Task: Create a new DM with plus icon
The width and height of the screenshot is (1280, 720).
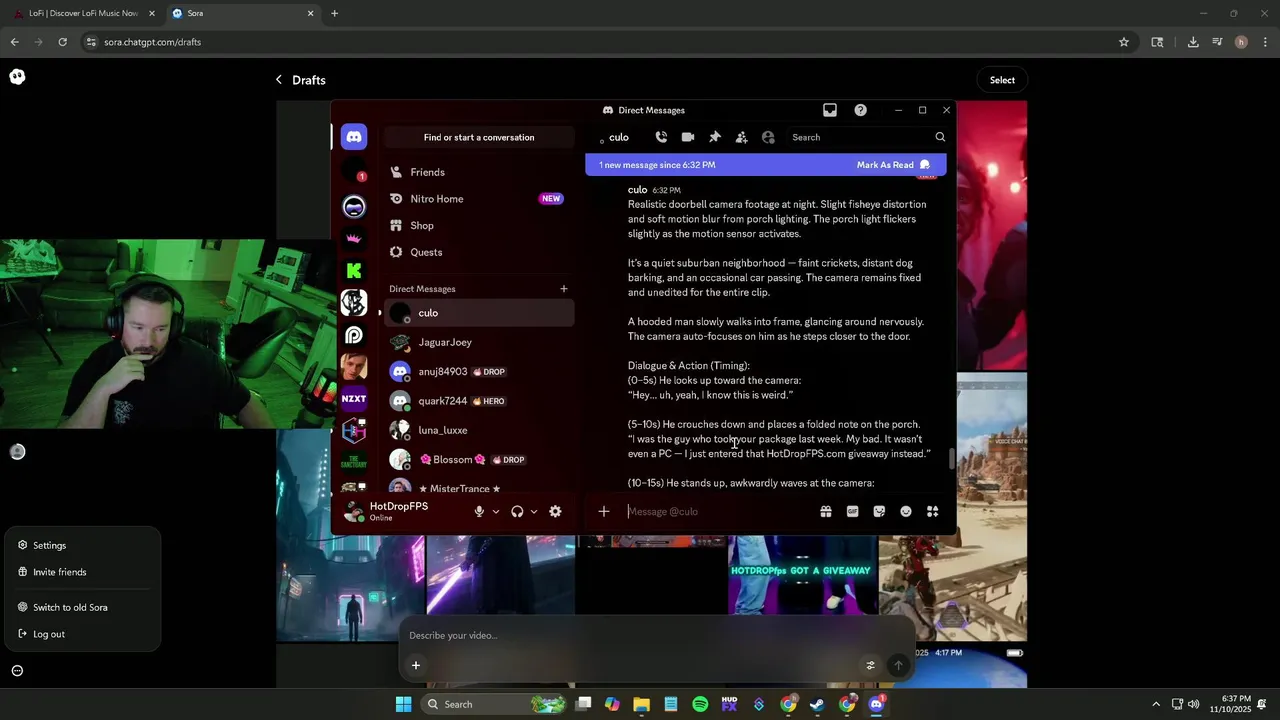Action: 564,289
